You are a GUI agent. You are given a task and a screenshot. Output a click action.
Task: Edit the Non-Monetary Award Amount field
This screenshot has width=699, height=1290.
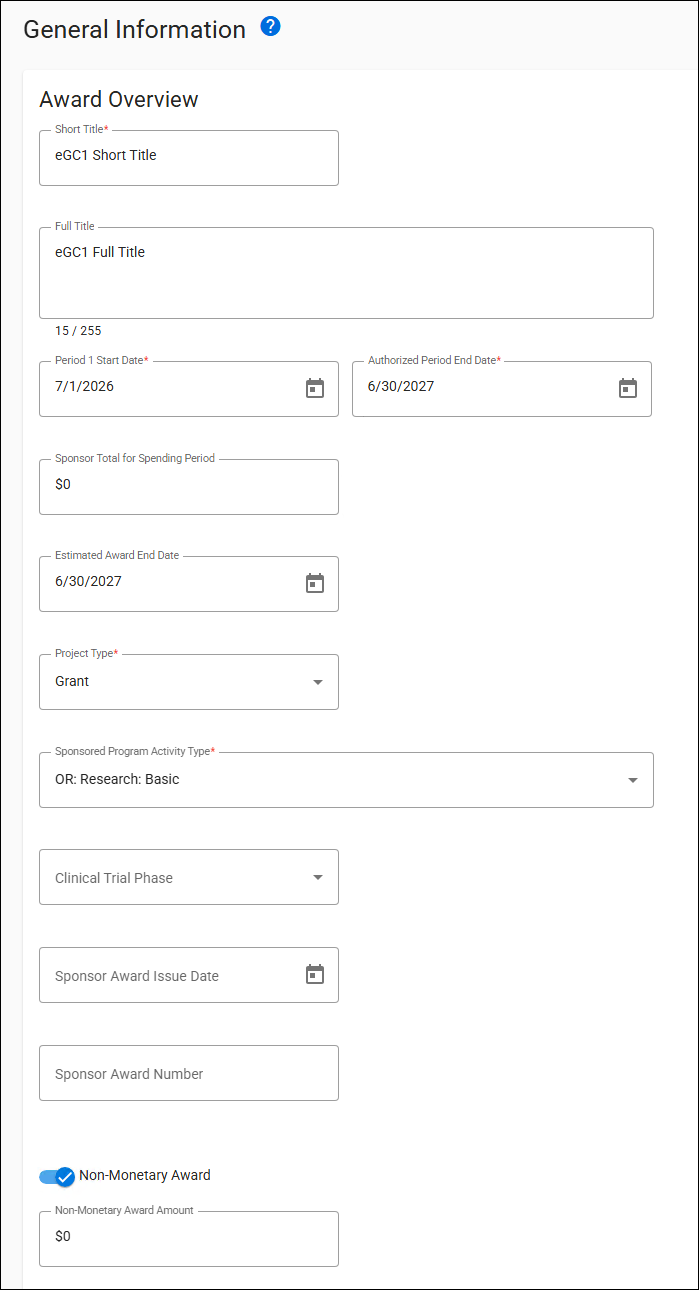tap(188, 1238)
